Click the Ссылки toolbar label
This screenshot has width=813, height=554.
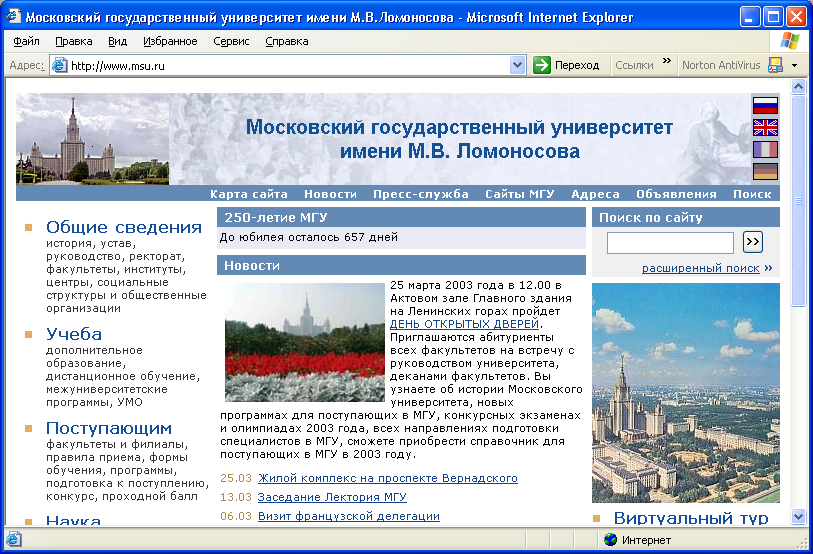pos(634,65)
